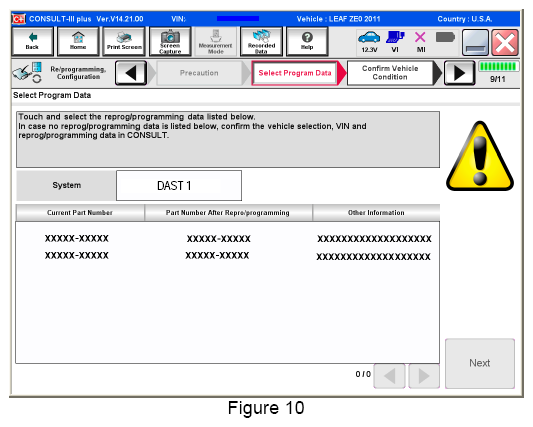Click the Current Part Number column header
The height and width of the screenshot is (427, 533).
click(80, 213)
